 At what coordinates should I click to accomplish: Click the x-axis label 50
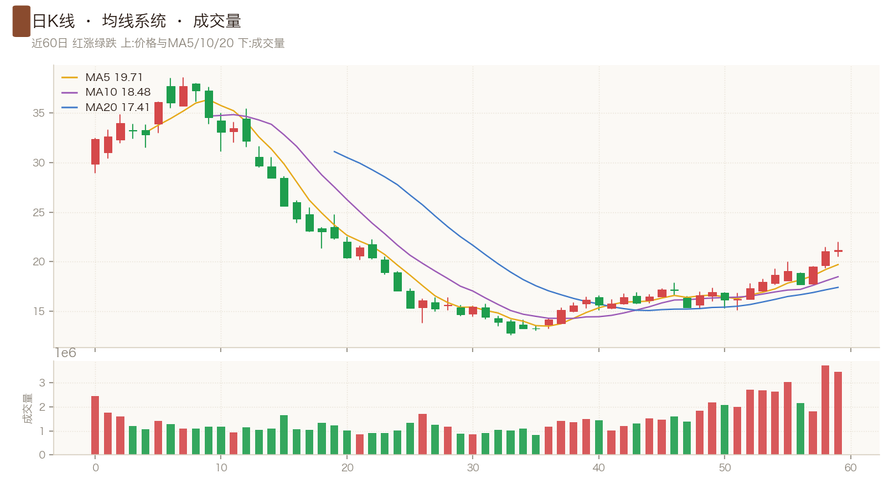[724, 468]
